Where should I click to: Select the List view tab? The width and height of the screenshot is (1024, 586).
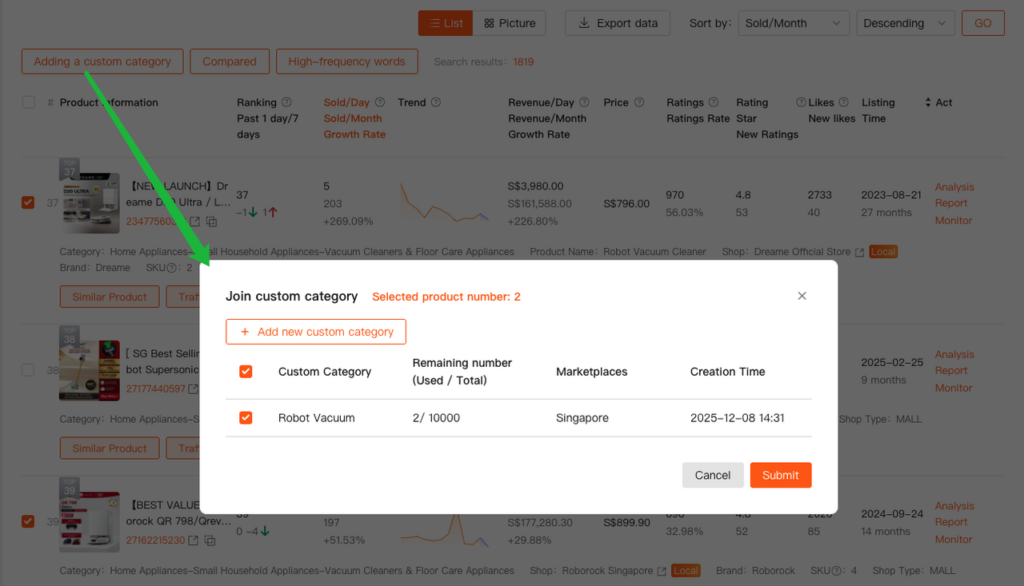click(444, 23)
